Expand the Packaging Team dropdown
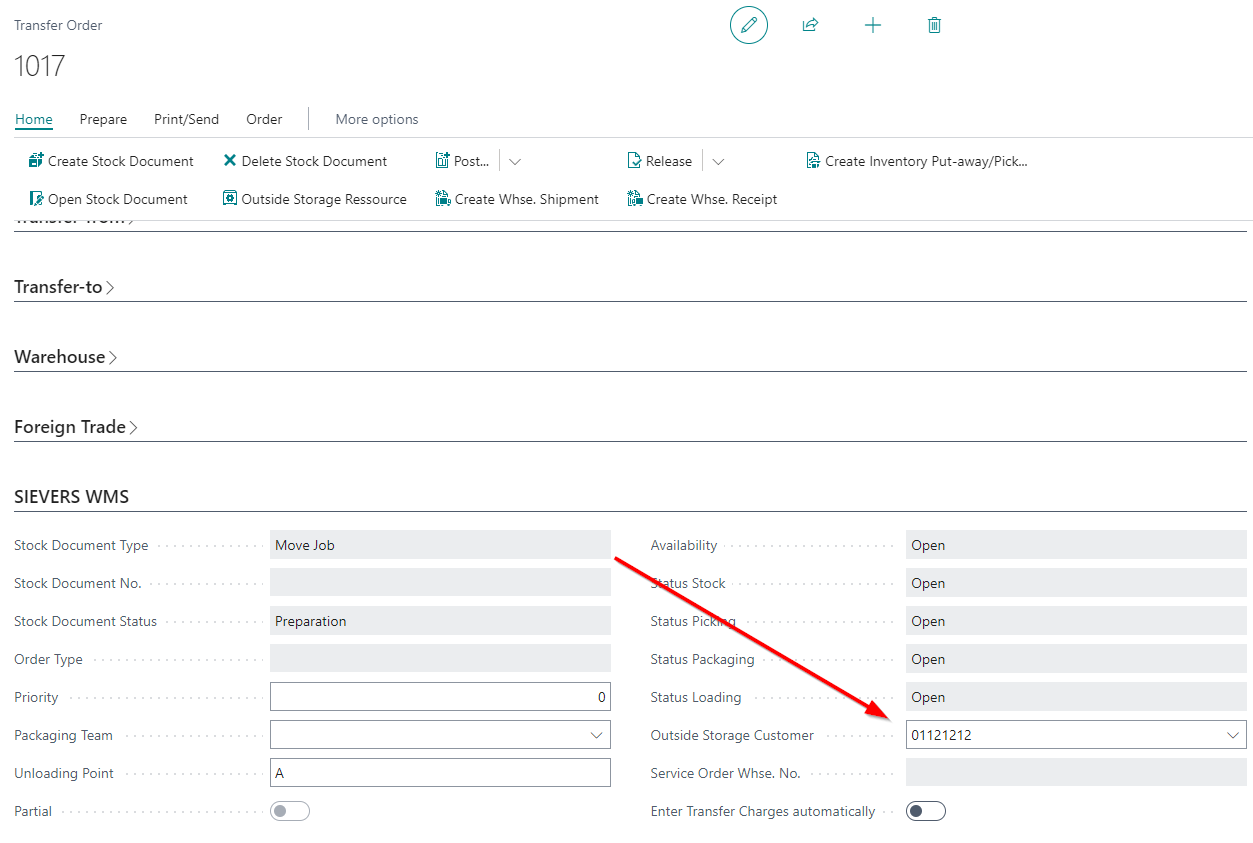This screenshot has width=1253, height=843. [x=596, y=735]
